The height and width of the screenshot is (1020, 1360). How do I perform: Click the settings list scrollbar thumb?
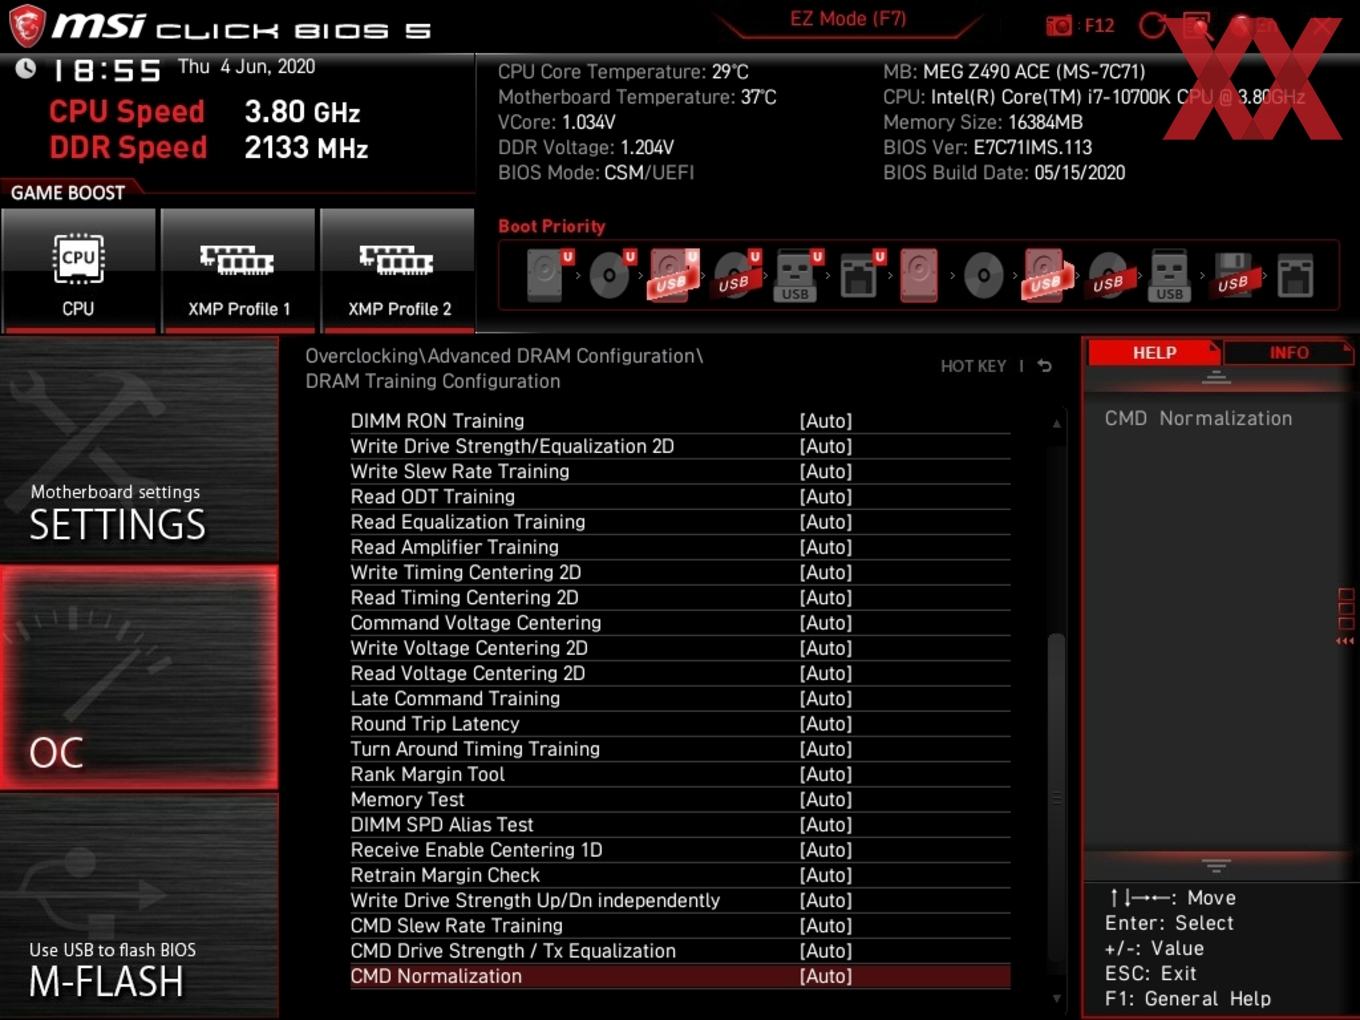coord(1056,796)
